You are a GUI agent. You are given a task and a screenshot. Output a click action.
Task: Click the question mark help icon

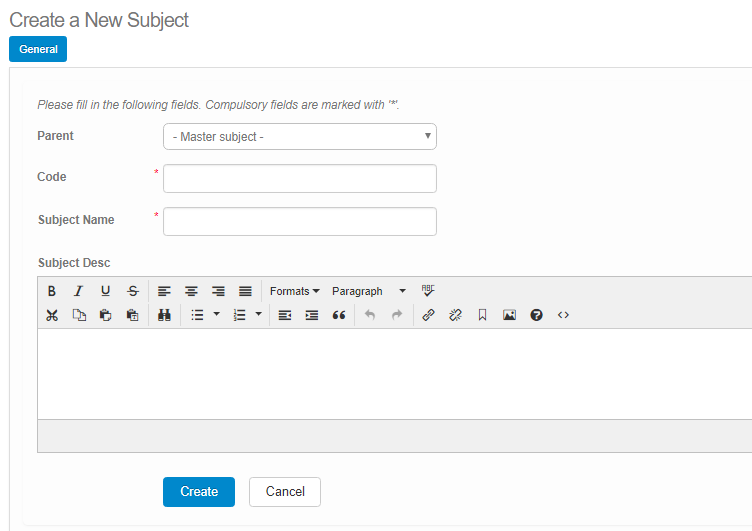pyautogui.click(x=536, y=315)
